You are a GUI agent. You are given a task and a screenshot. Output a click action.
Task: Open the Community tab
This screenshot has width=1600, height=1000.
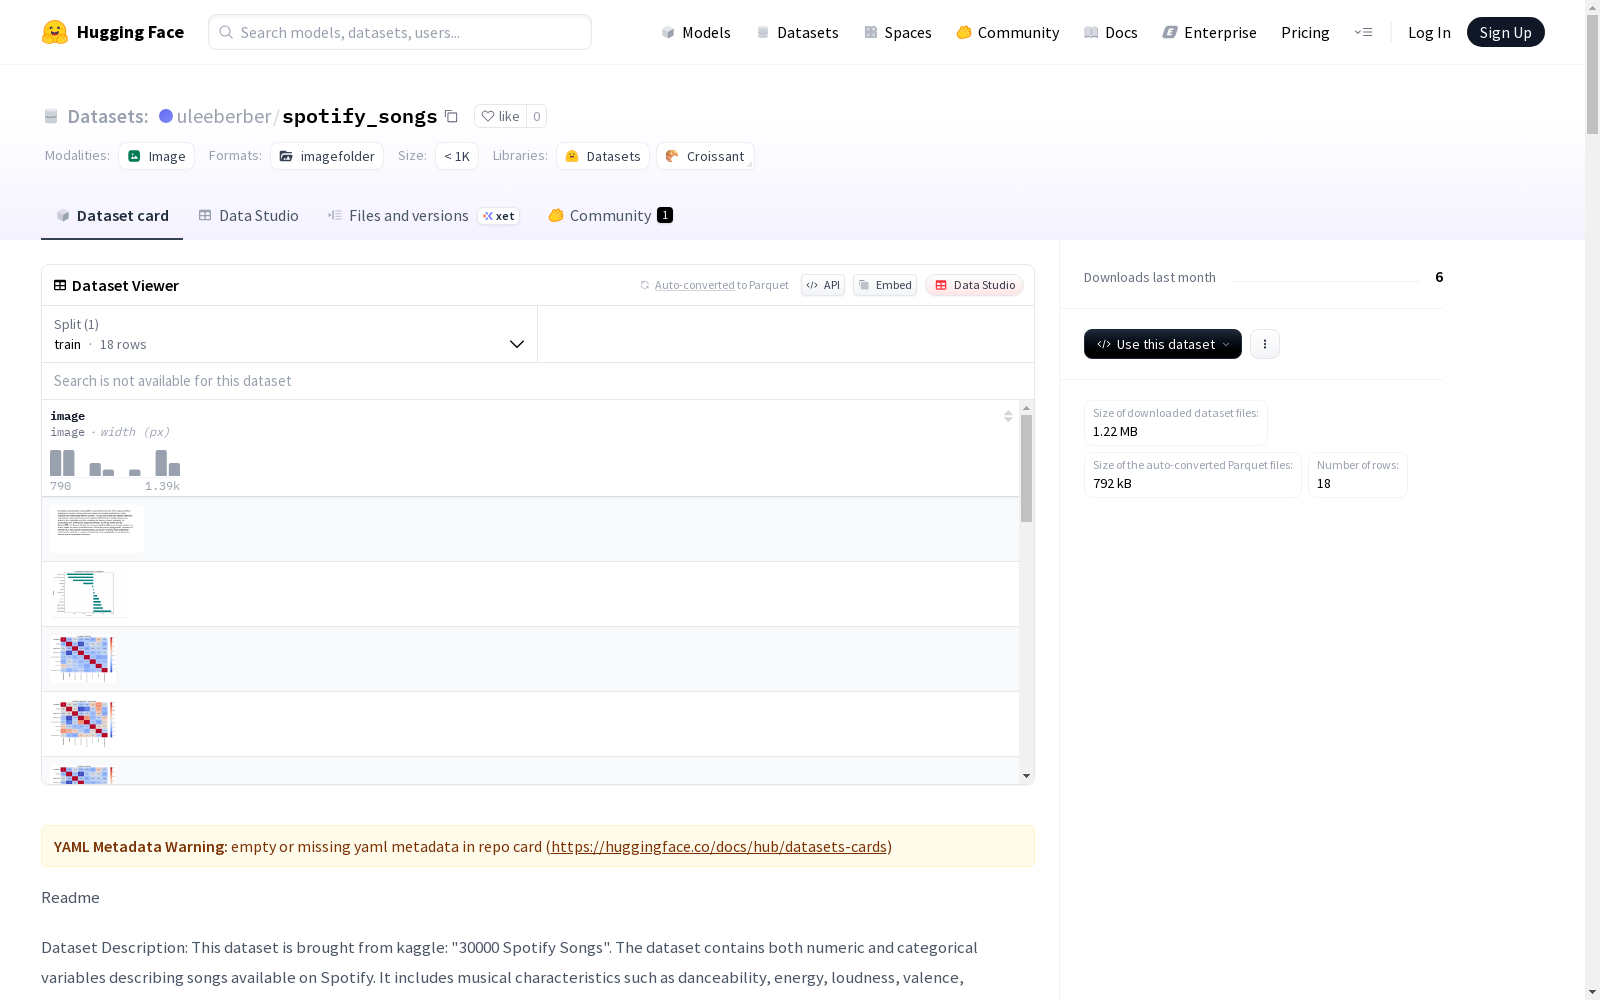point(610,216)
